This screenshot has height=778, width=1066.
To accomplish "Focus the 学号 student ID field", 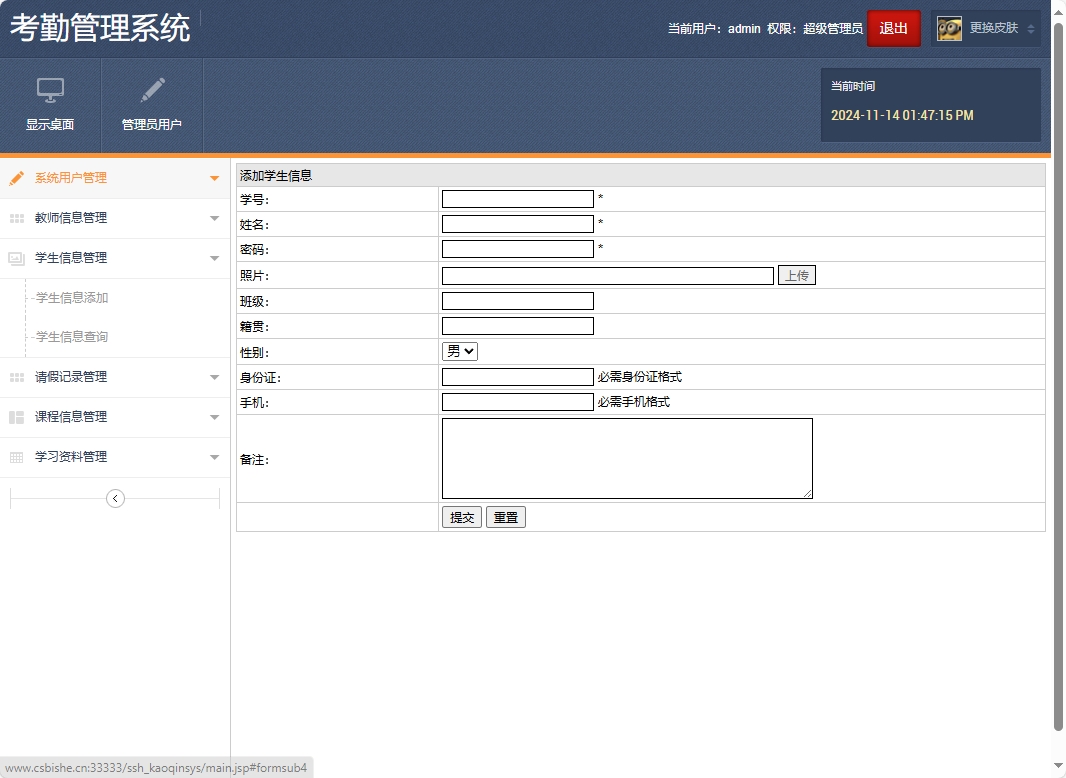I will [x=517, y=199].
